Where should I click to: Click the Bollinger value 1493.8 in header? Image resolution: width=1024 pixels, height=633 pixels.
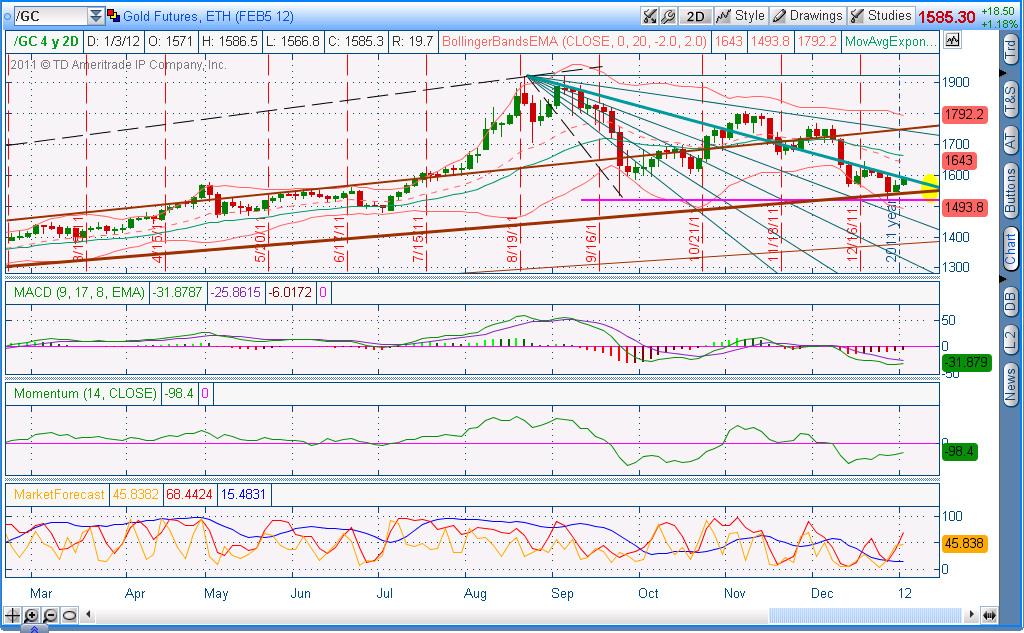coord(771,41)
